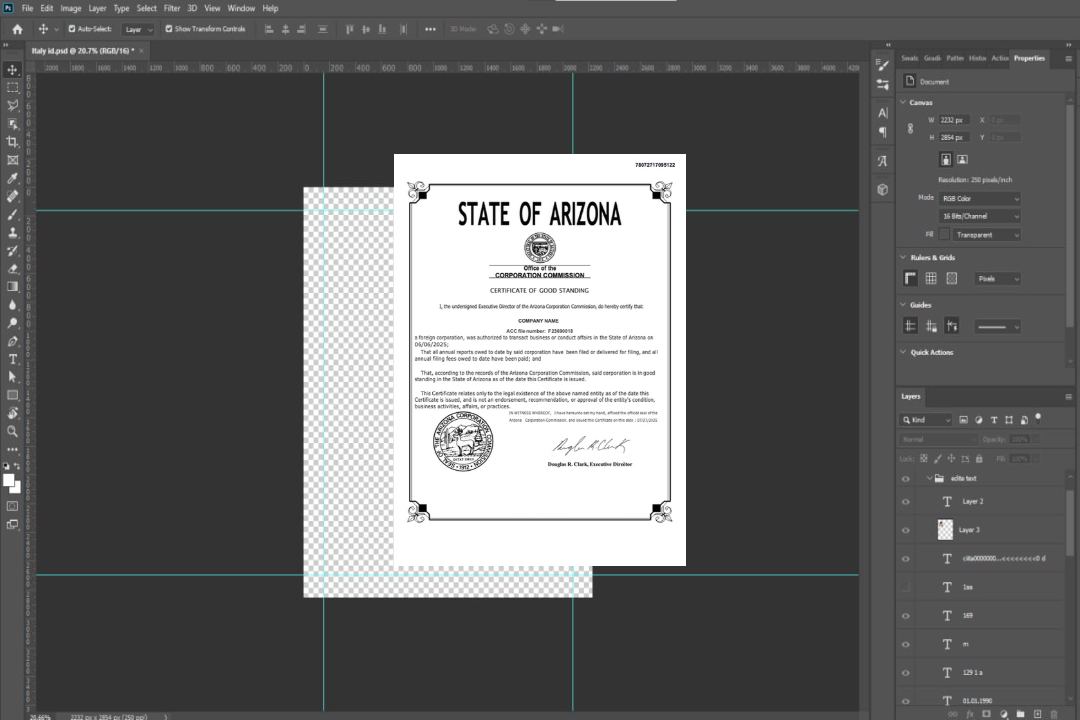
Task: Show the hidden 1ss text layer
Action: [906, 587]
